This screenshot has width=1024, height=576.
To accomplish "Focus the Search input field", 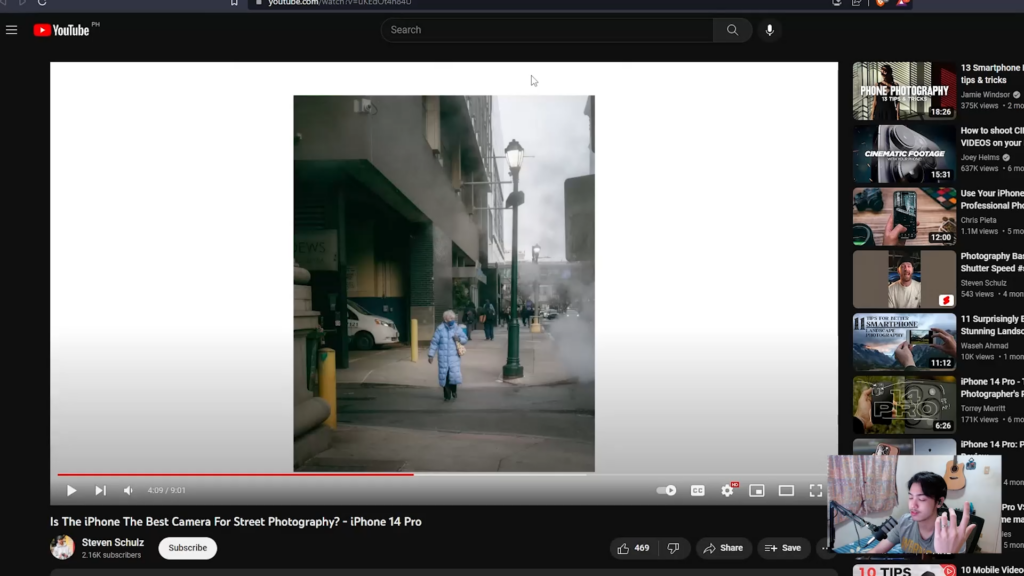I will click(547, 30).
